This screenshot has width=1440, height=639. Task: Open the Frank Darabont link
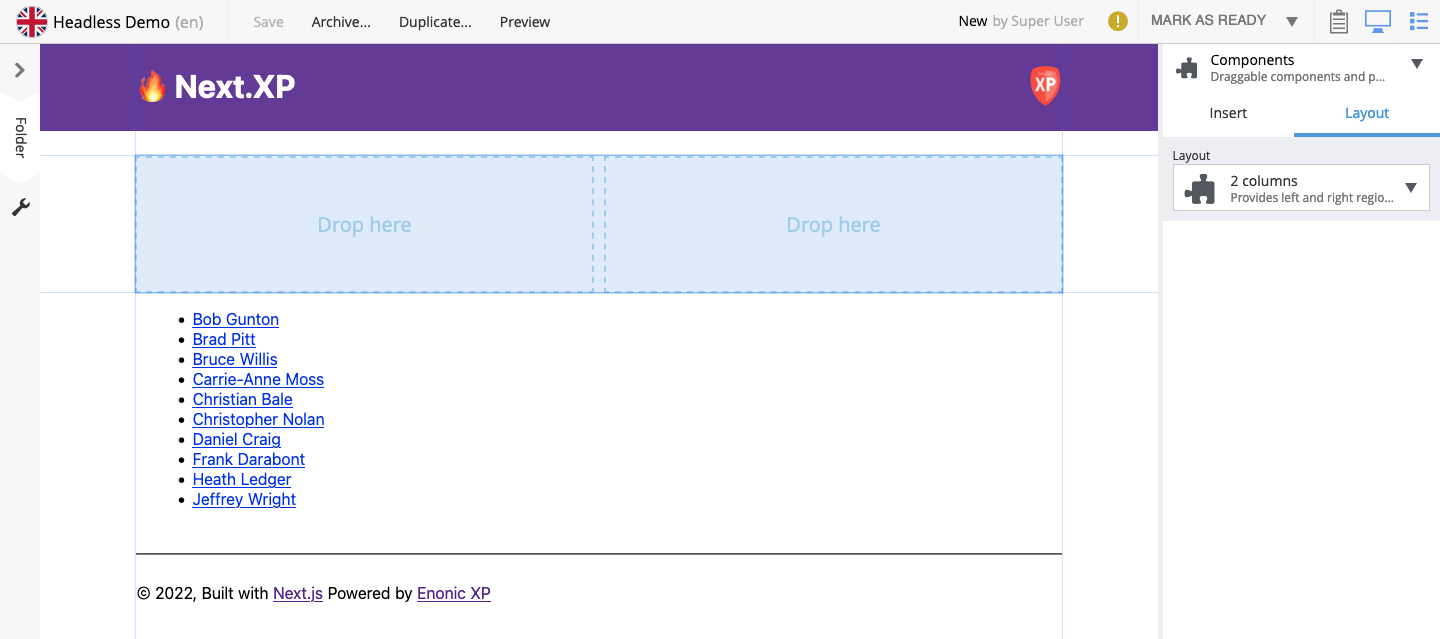(x=249, y=459)
